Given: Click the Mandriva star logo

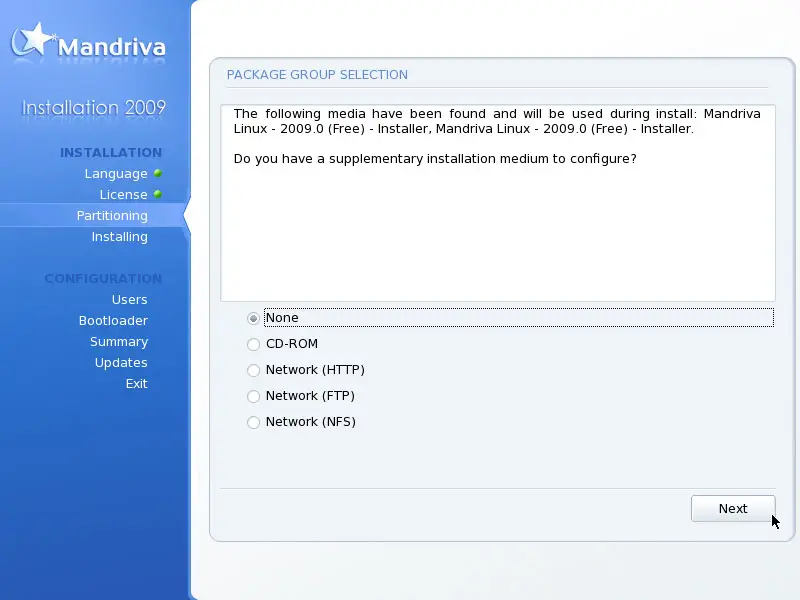Looking at the screenshot, I should tap(32, 41).
